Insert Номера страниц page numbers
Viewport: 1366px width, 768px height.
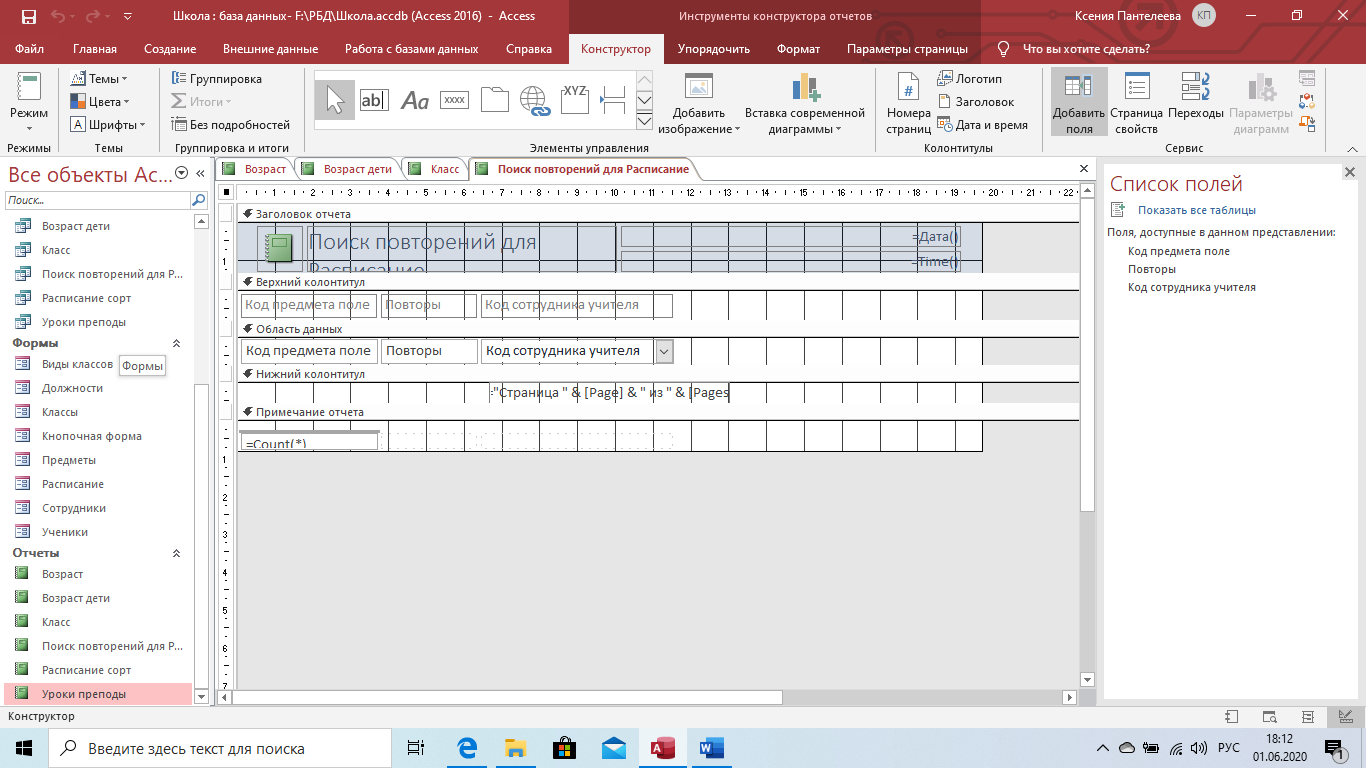pos(908,104)
